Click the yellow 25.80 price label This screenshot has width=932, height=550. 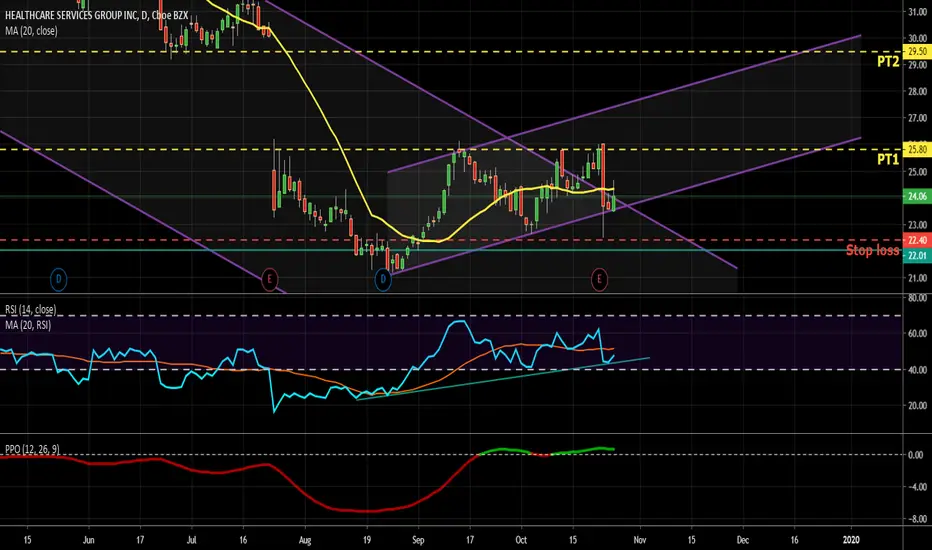pos(917,149)
